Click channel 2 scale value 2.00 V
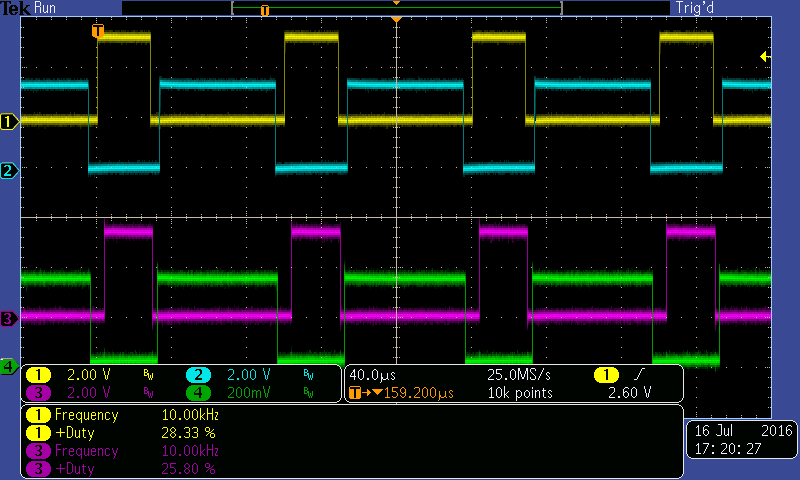This screenshot has width=800, height=480. click(248, 375)
